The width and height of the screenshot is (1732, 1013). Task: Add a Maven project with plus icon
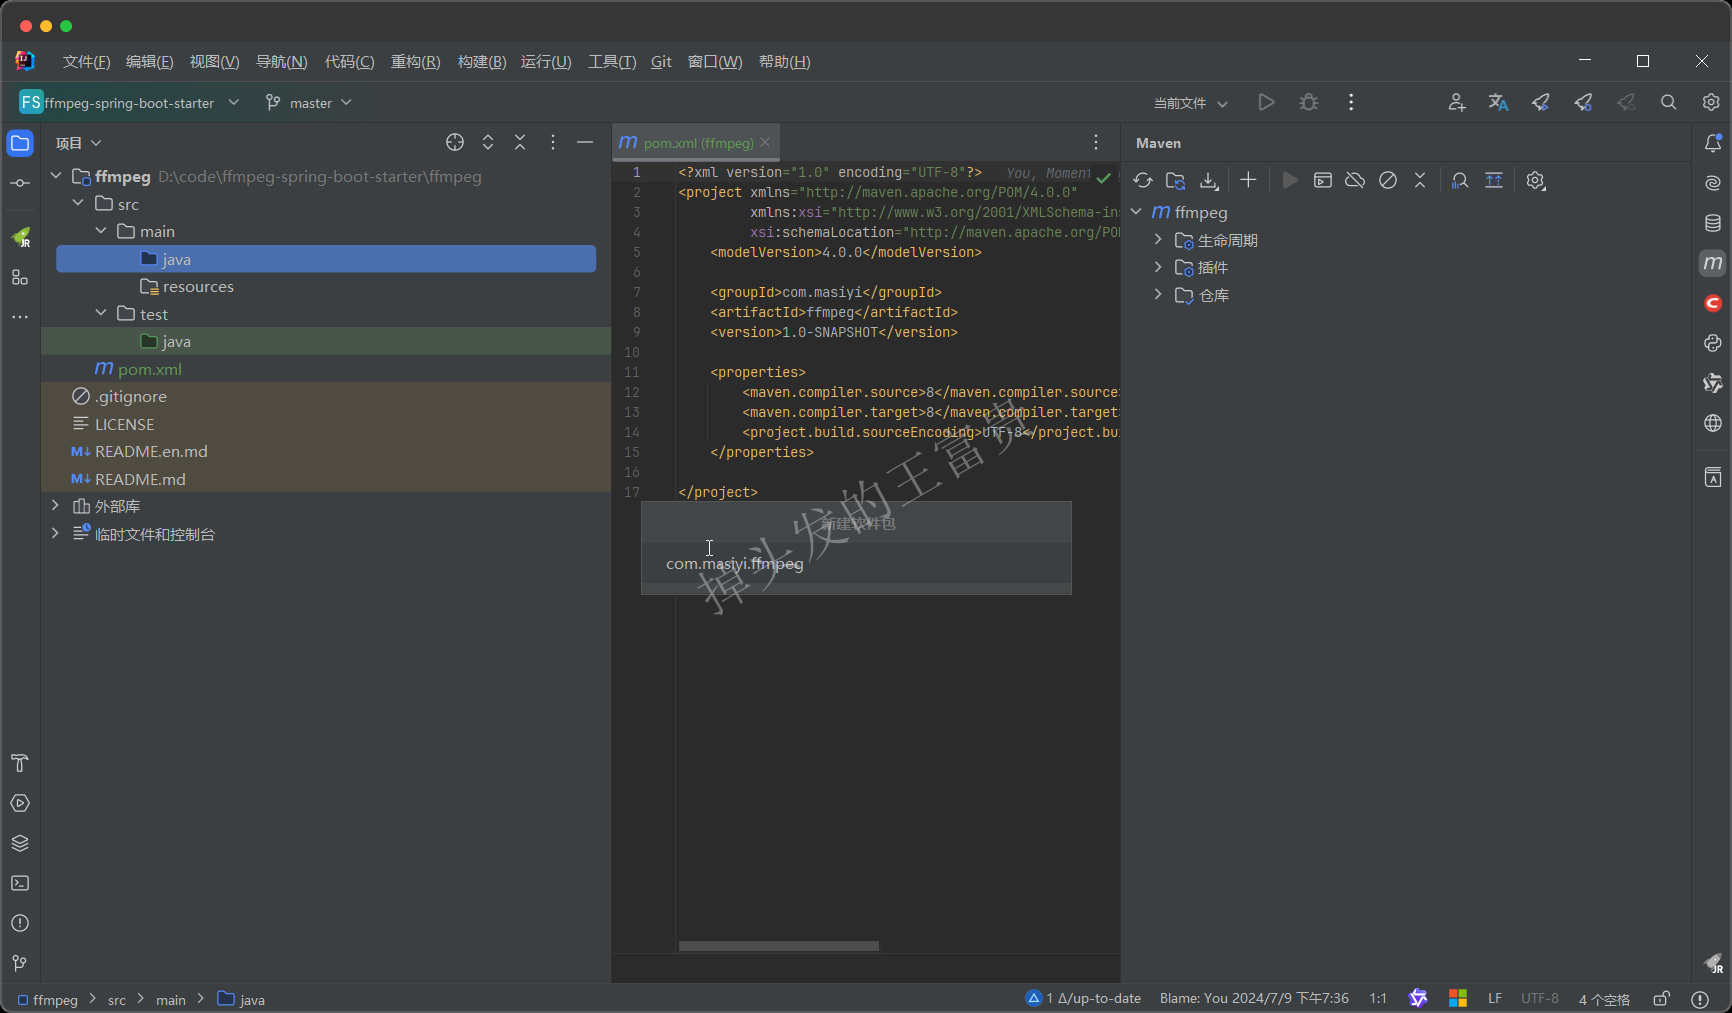click(1248, 180)
